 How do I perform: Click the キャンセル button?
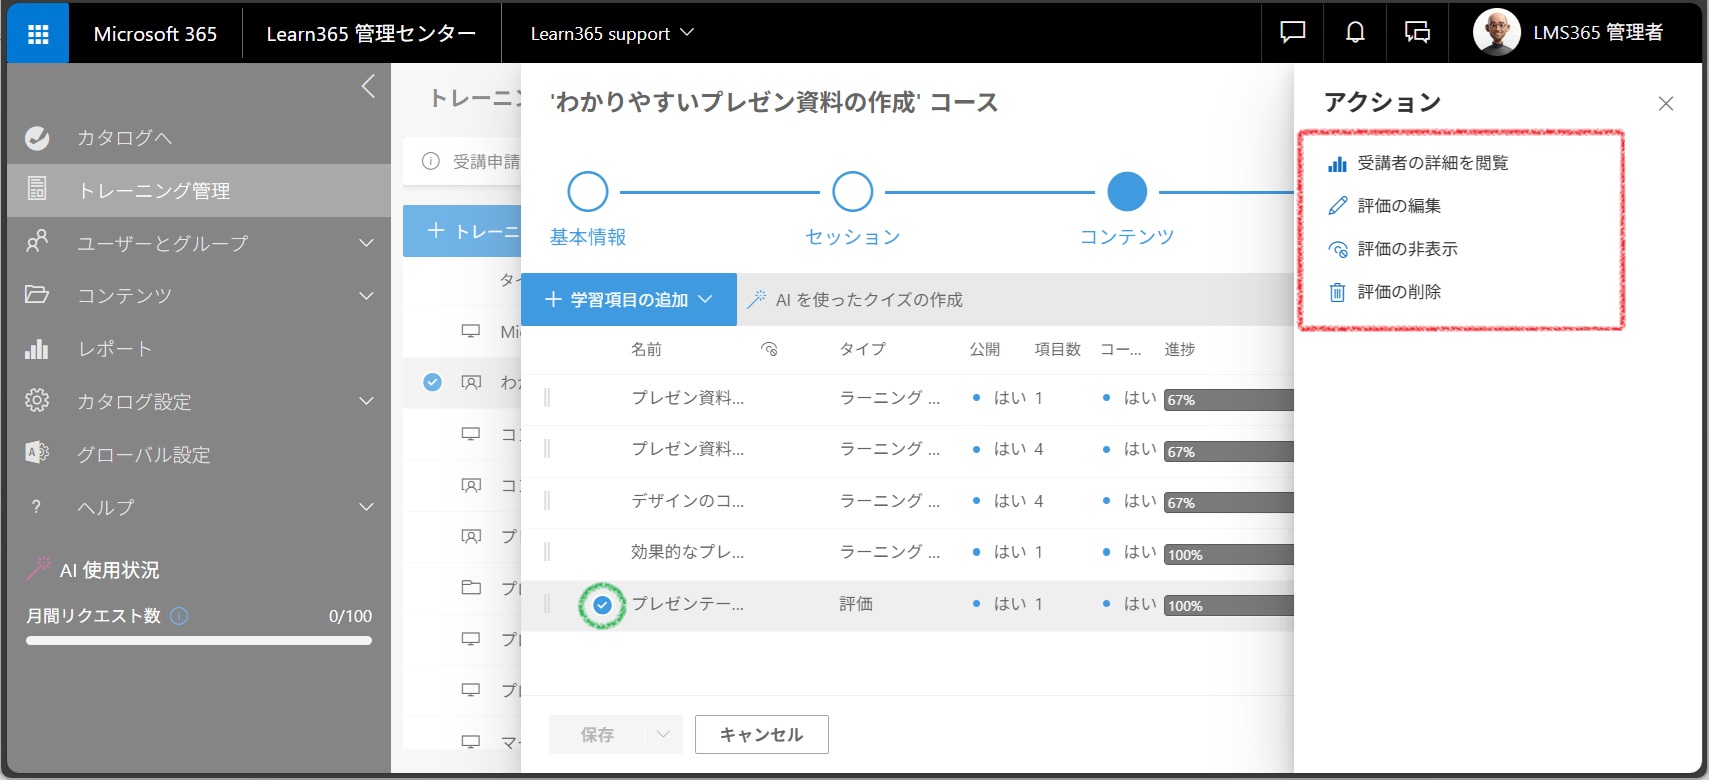[x=761, y=735]
